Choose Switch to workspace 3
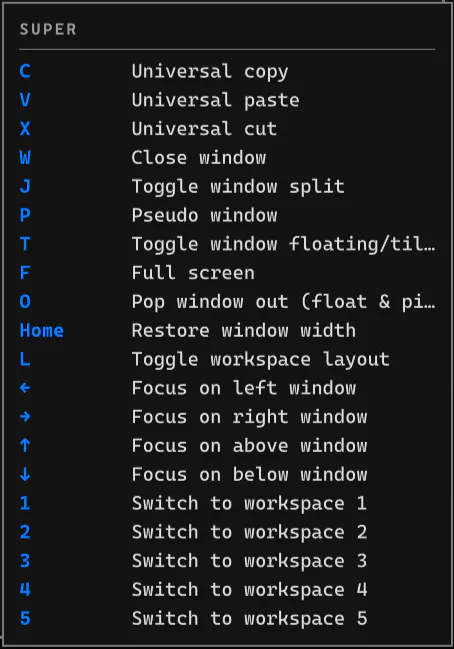This screenshot has height=649, width=454. point(249,561)
